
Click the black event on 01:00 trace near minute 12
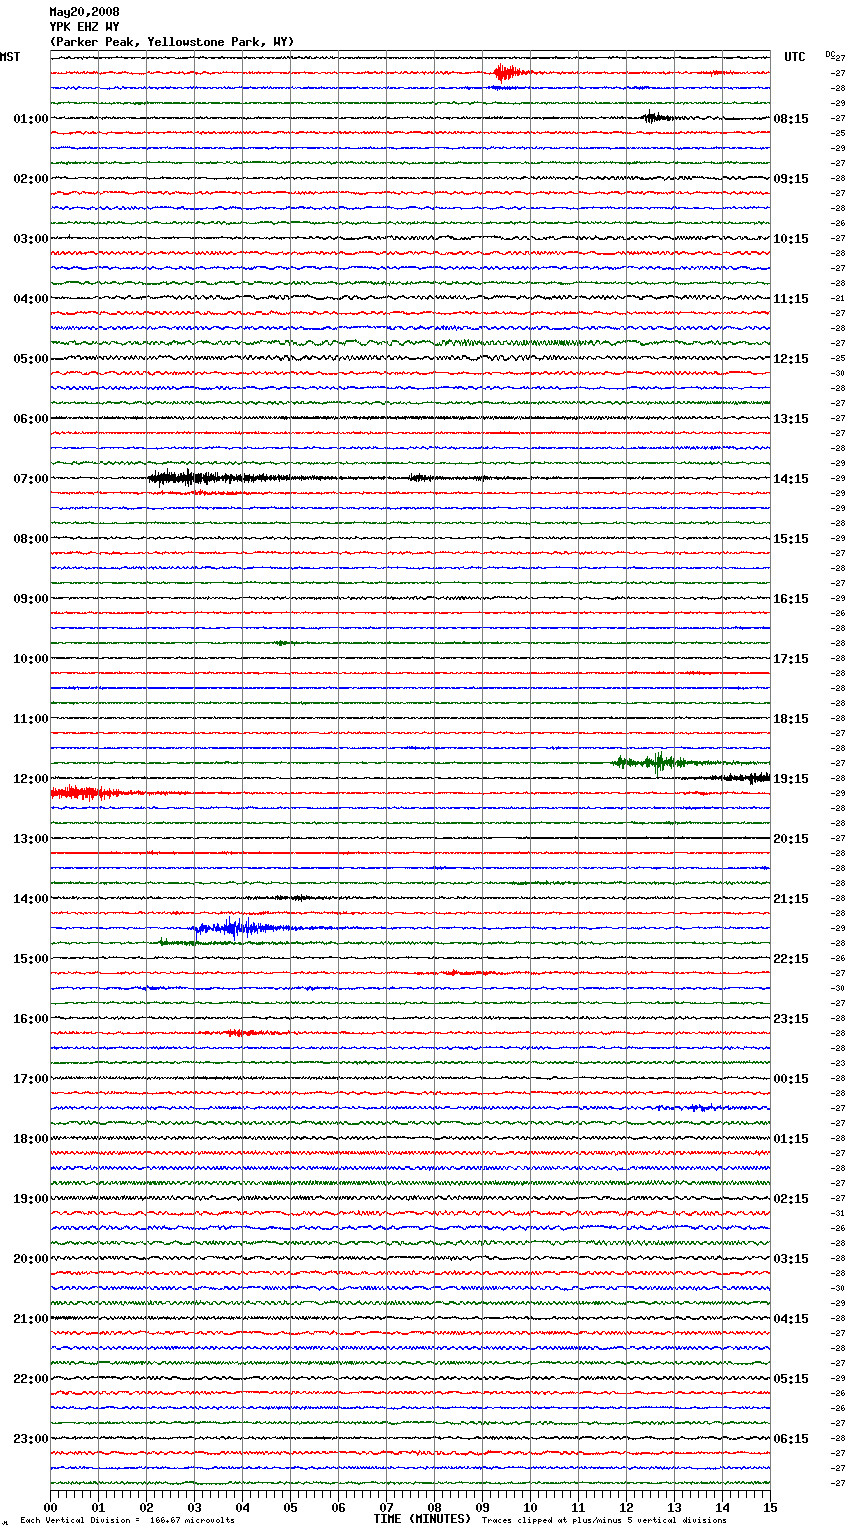pos(655,117)
